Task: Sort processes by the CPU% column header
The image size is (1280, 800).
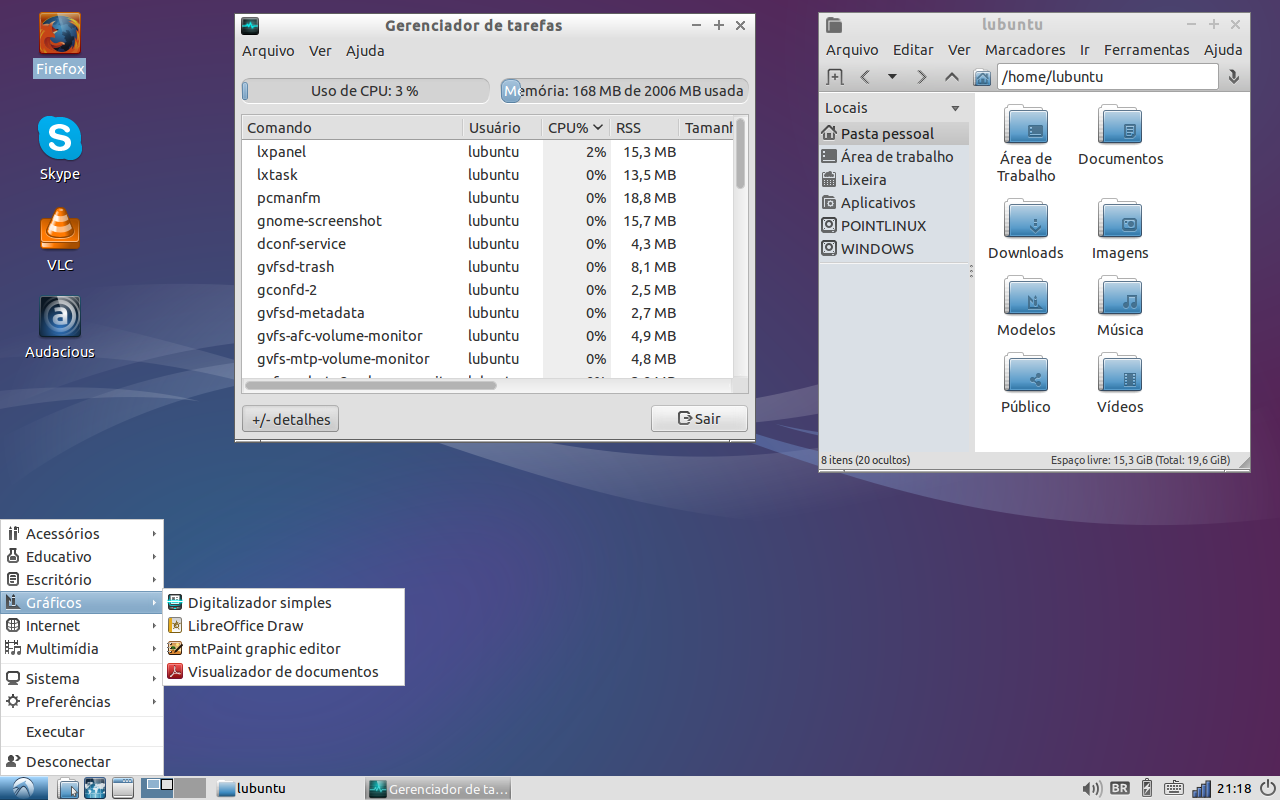Action: coord(575,128)
